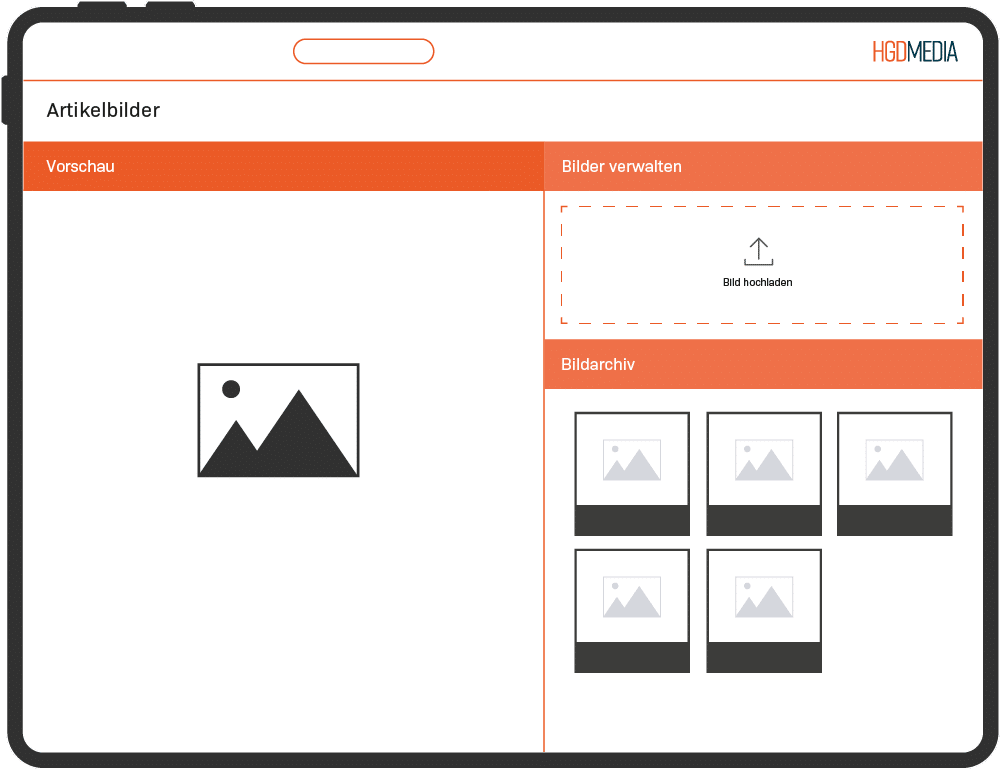The height and width of the screenshot is (770, 1000).
Task: Select first image icon in Bildarchiv top row
Action: [631, 460]
